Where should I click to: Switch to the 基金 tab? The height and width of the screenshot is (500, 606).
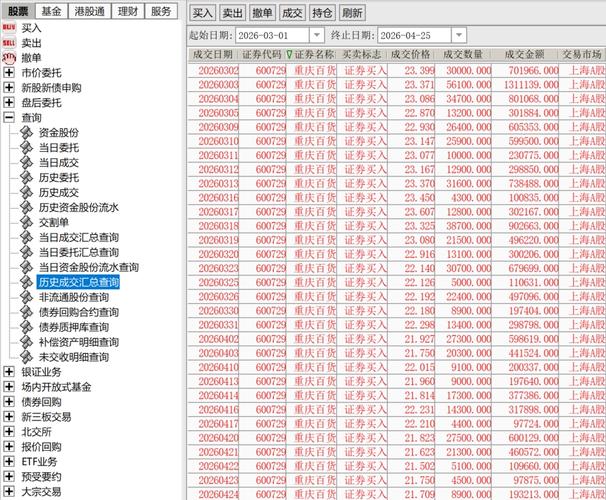pyautogui.click(x=51, y=11)
